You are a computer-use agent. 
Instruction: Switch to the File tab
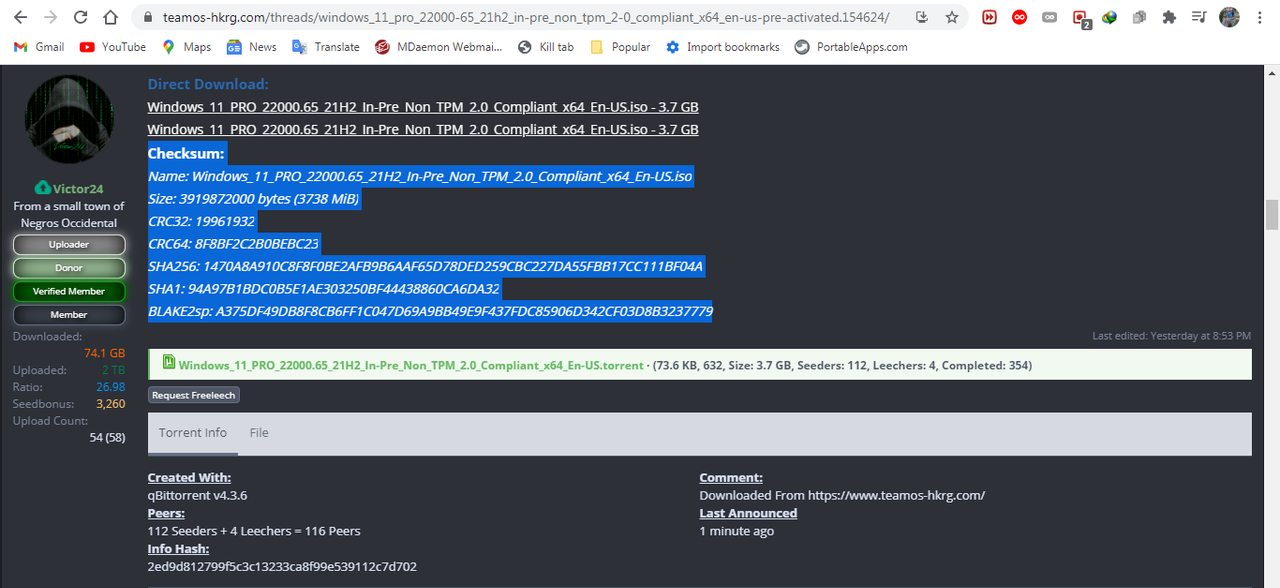coord(259,433)
